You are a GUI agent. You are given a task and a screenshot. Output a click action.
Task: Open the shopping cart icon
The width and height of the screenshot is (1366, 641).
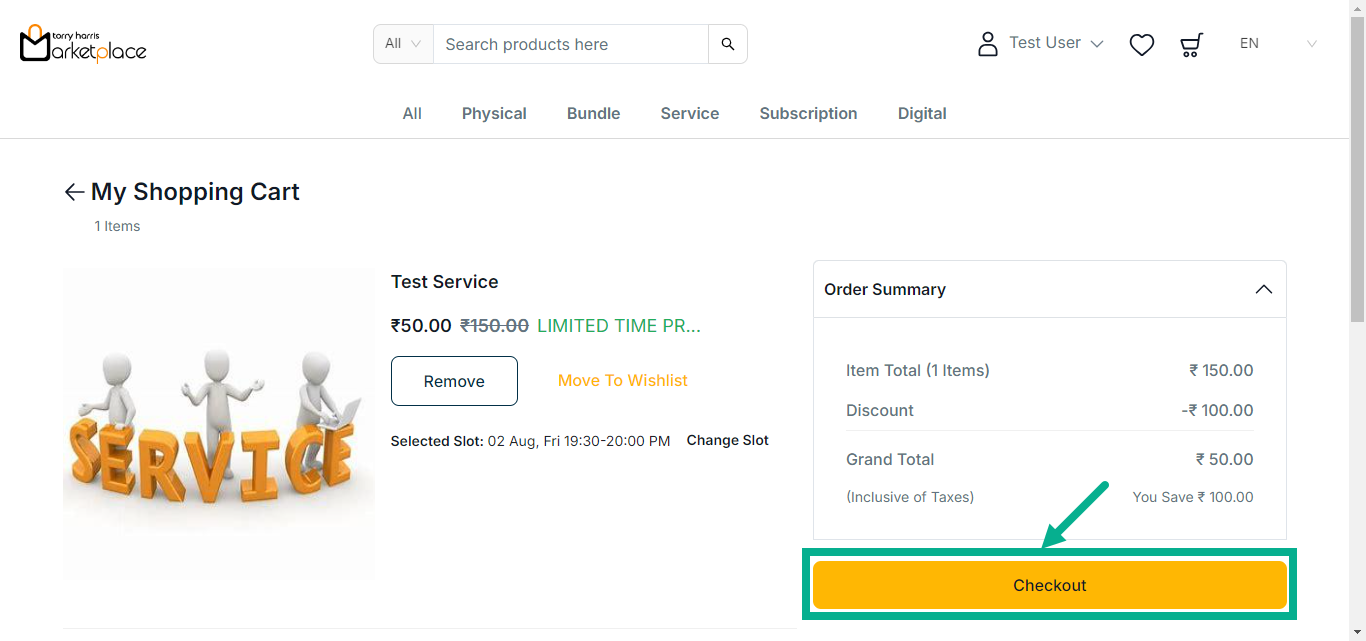1191,45
